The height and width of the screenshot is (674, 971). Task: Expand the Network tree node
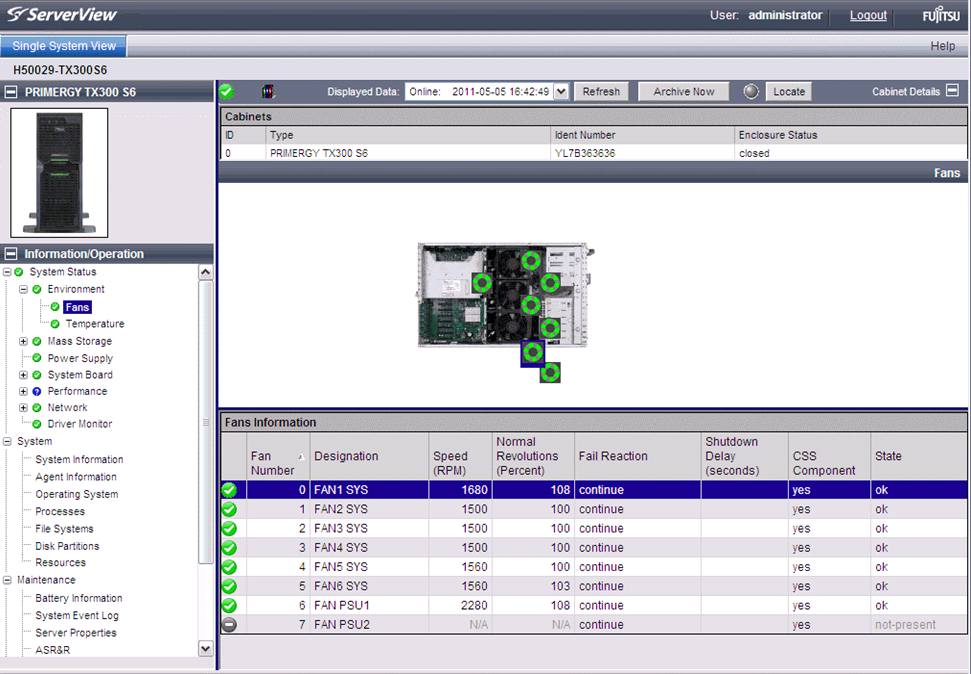(x=24, y=408)
